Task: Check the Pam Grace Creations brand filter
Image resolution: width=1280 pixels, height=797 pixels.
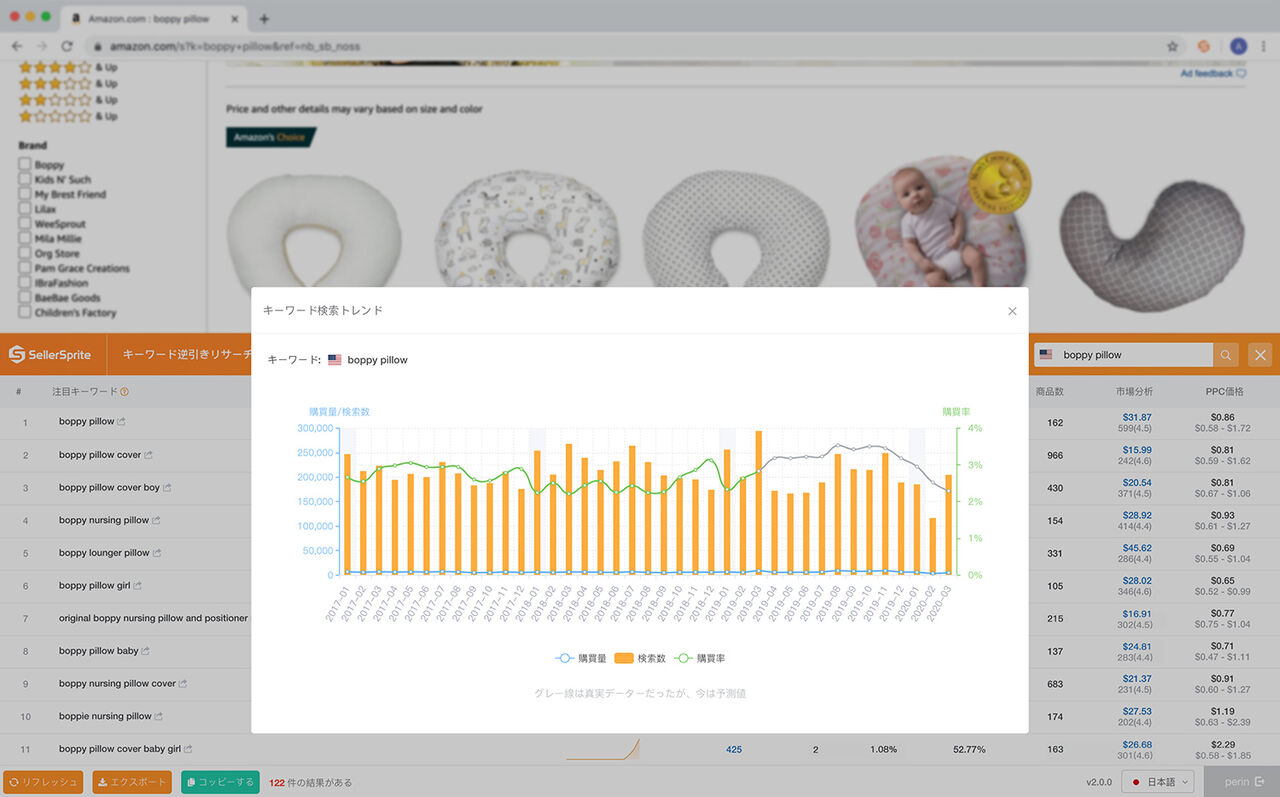Action: (x=24, y=268)
